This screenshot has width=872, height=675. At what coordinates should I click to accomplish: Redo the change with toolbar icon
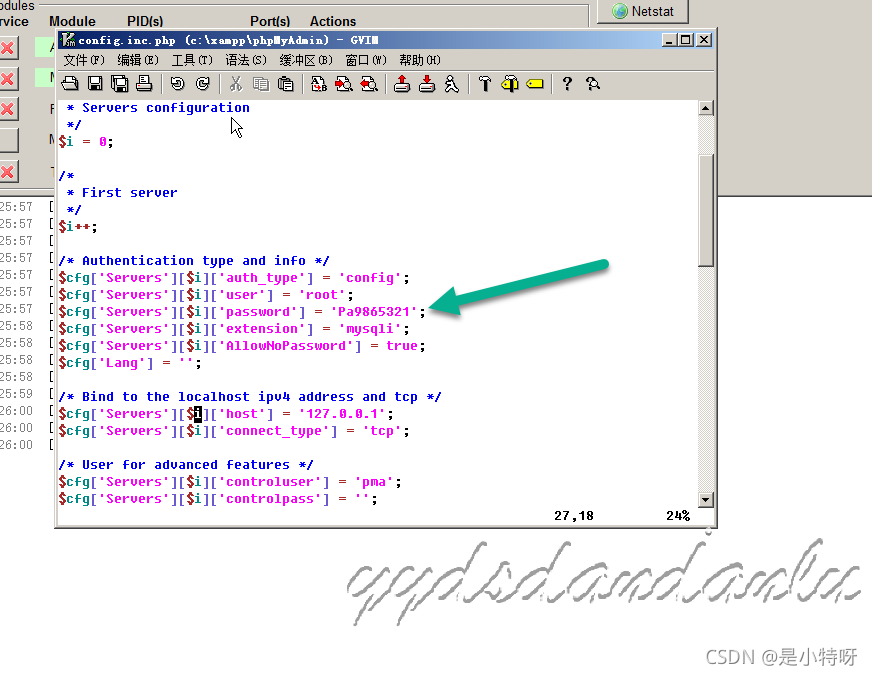pyautogui.click(x=203, y=83)
